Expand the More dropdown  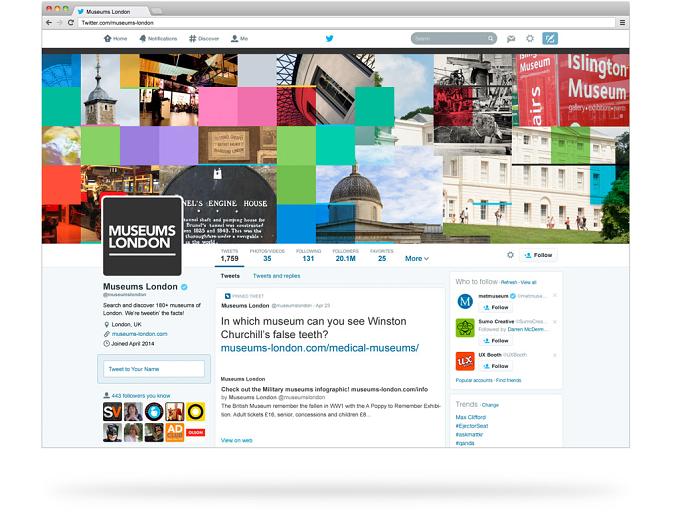point(417,258)
